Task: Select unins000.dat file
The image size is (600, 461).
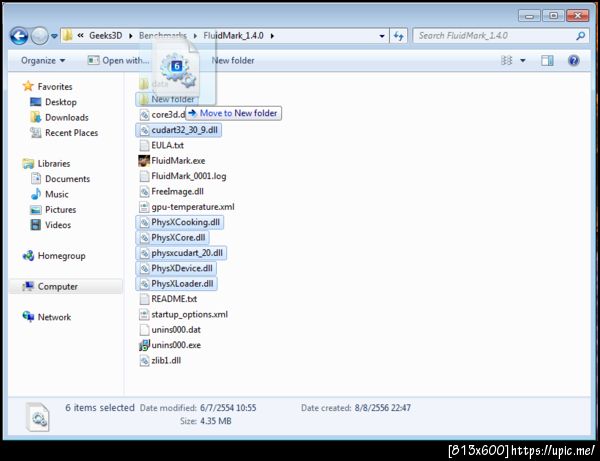Action: point(170,330)
